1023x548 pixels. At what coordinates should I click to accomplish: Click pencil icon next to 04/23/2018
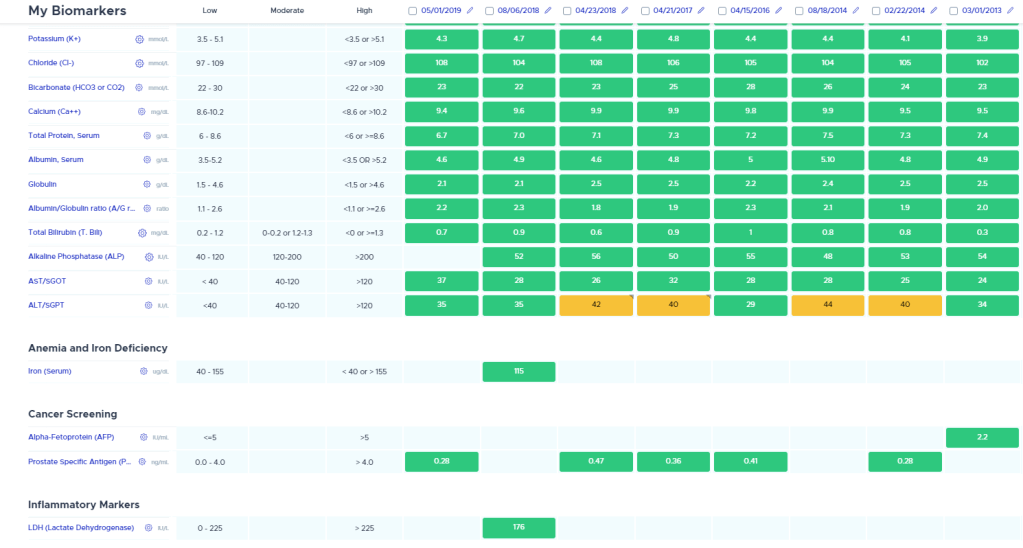pos(624,11)
